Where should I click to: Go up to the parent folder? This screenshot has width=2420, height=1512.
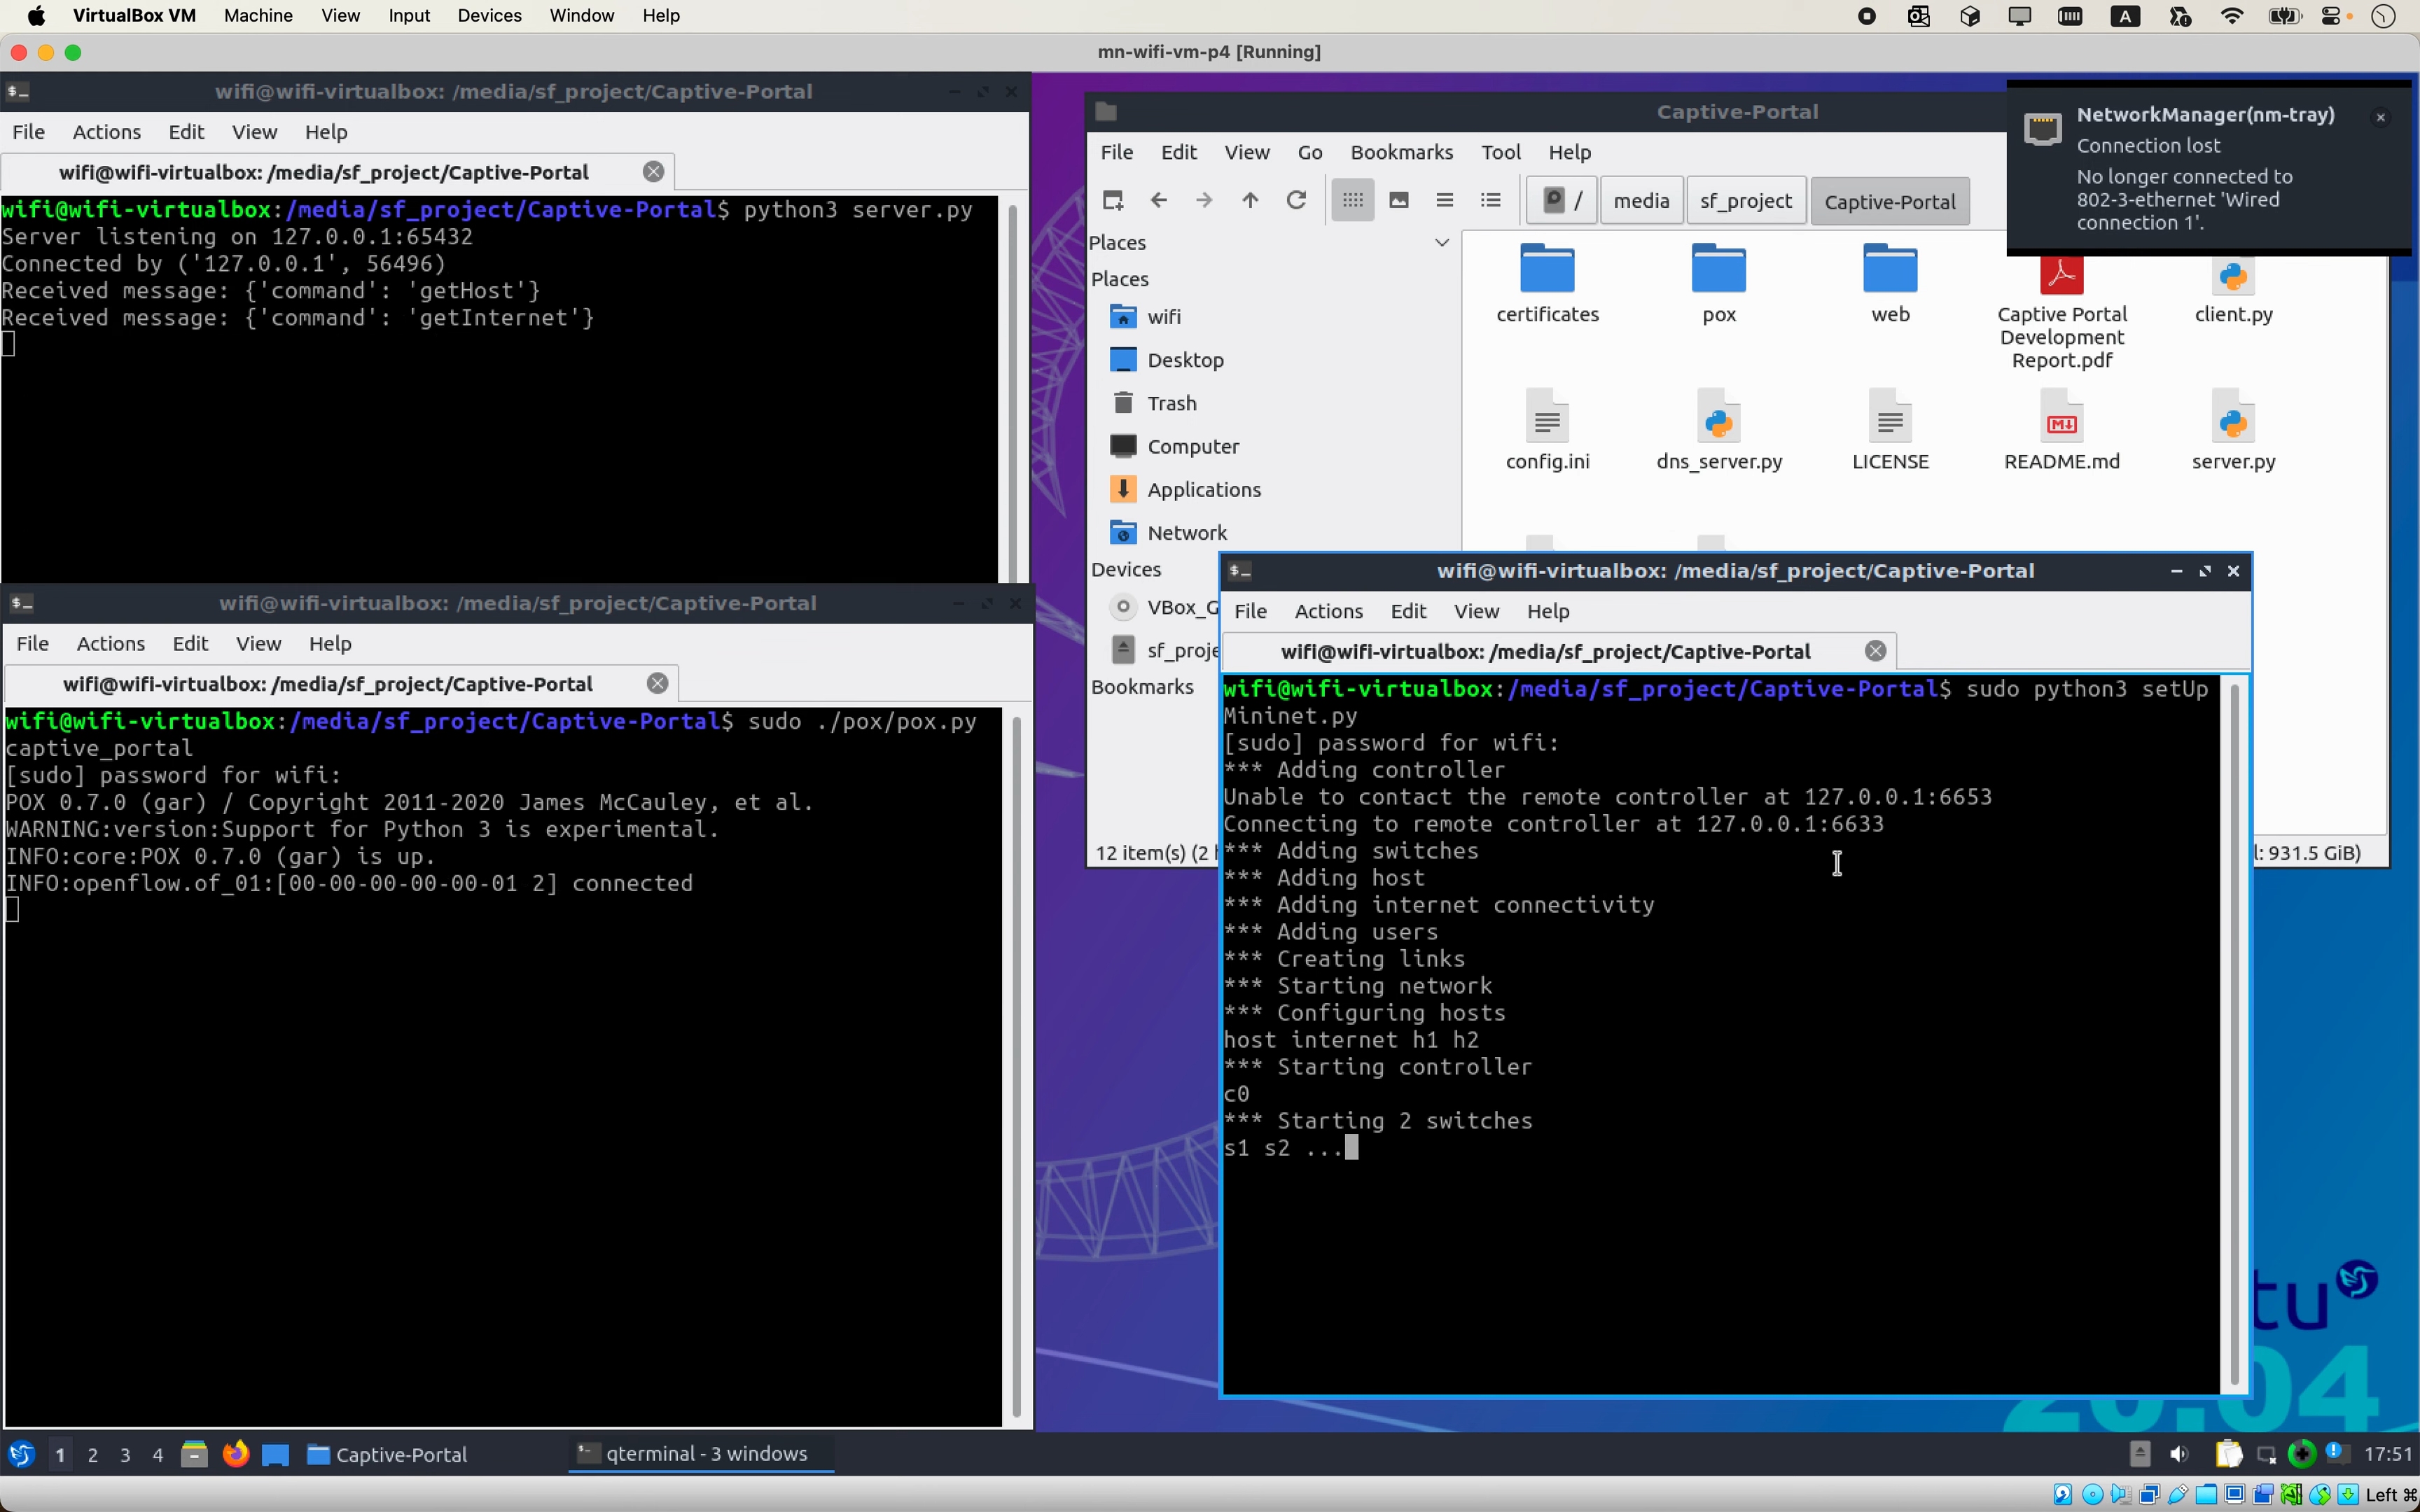(x=1250, y=200)
